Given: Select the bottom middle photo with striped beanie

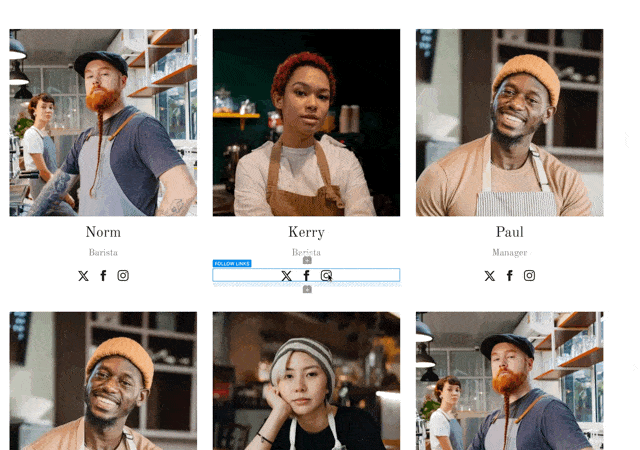Looking at the screenshot, I should click(306, 380).
